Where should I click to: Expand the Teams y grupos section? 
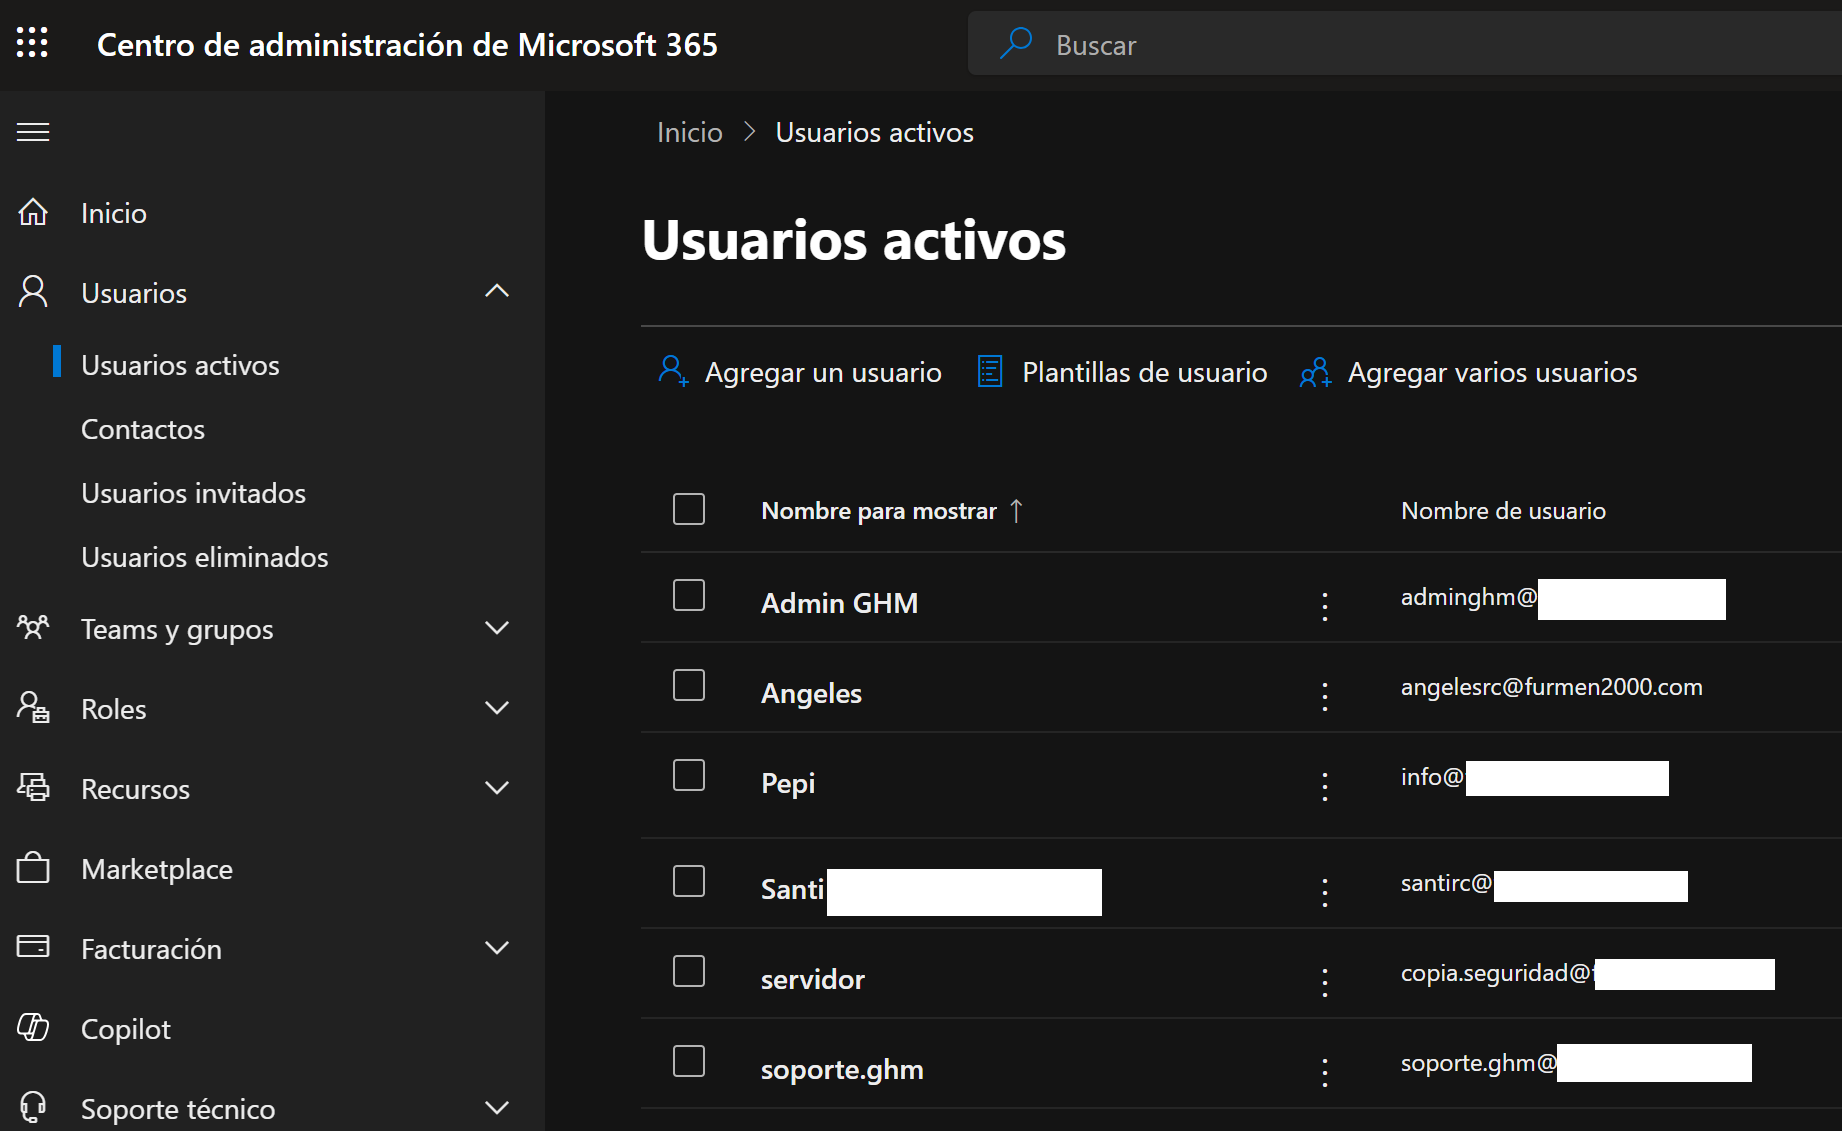(x=497, y=628)
